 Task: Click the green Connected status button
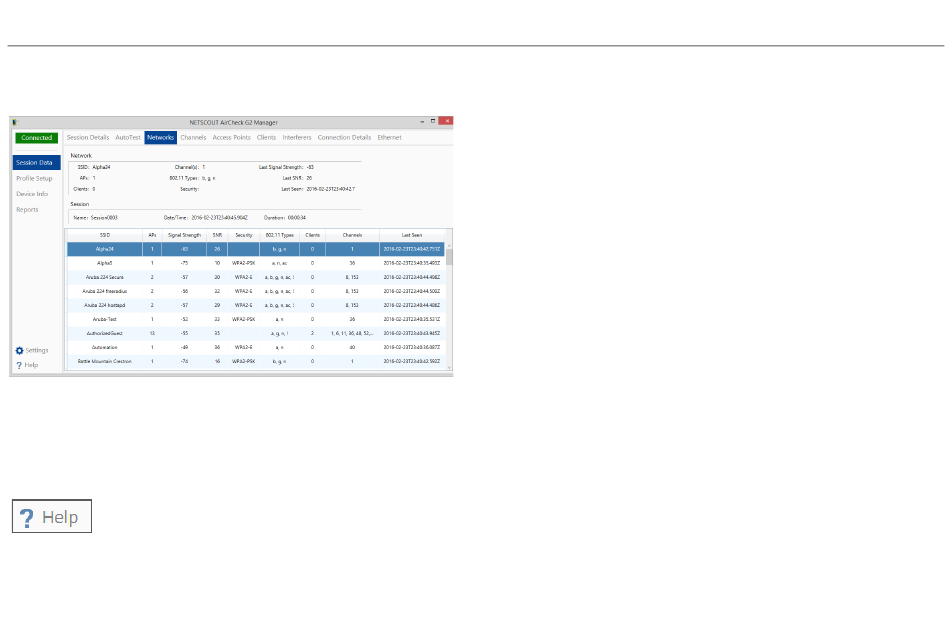[x=37, y=138]
